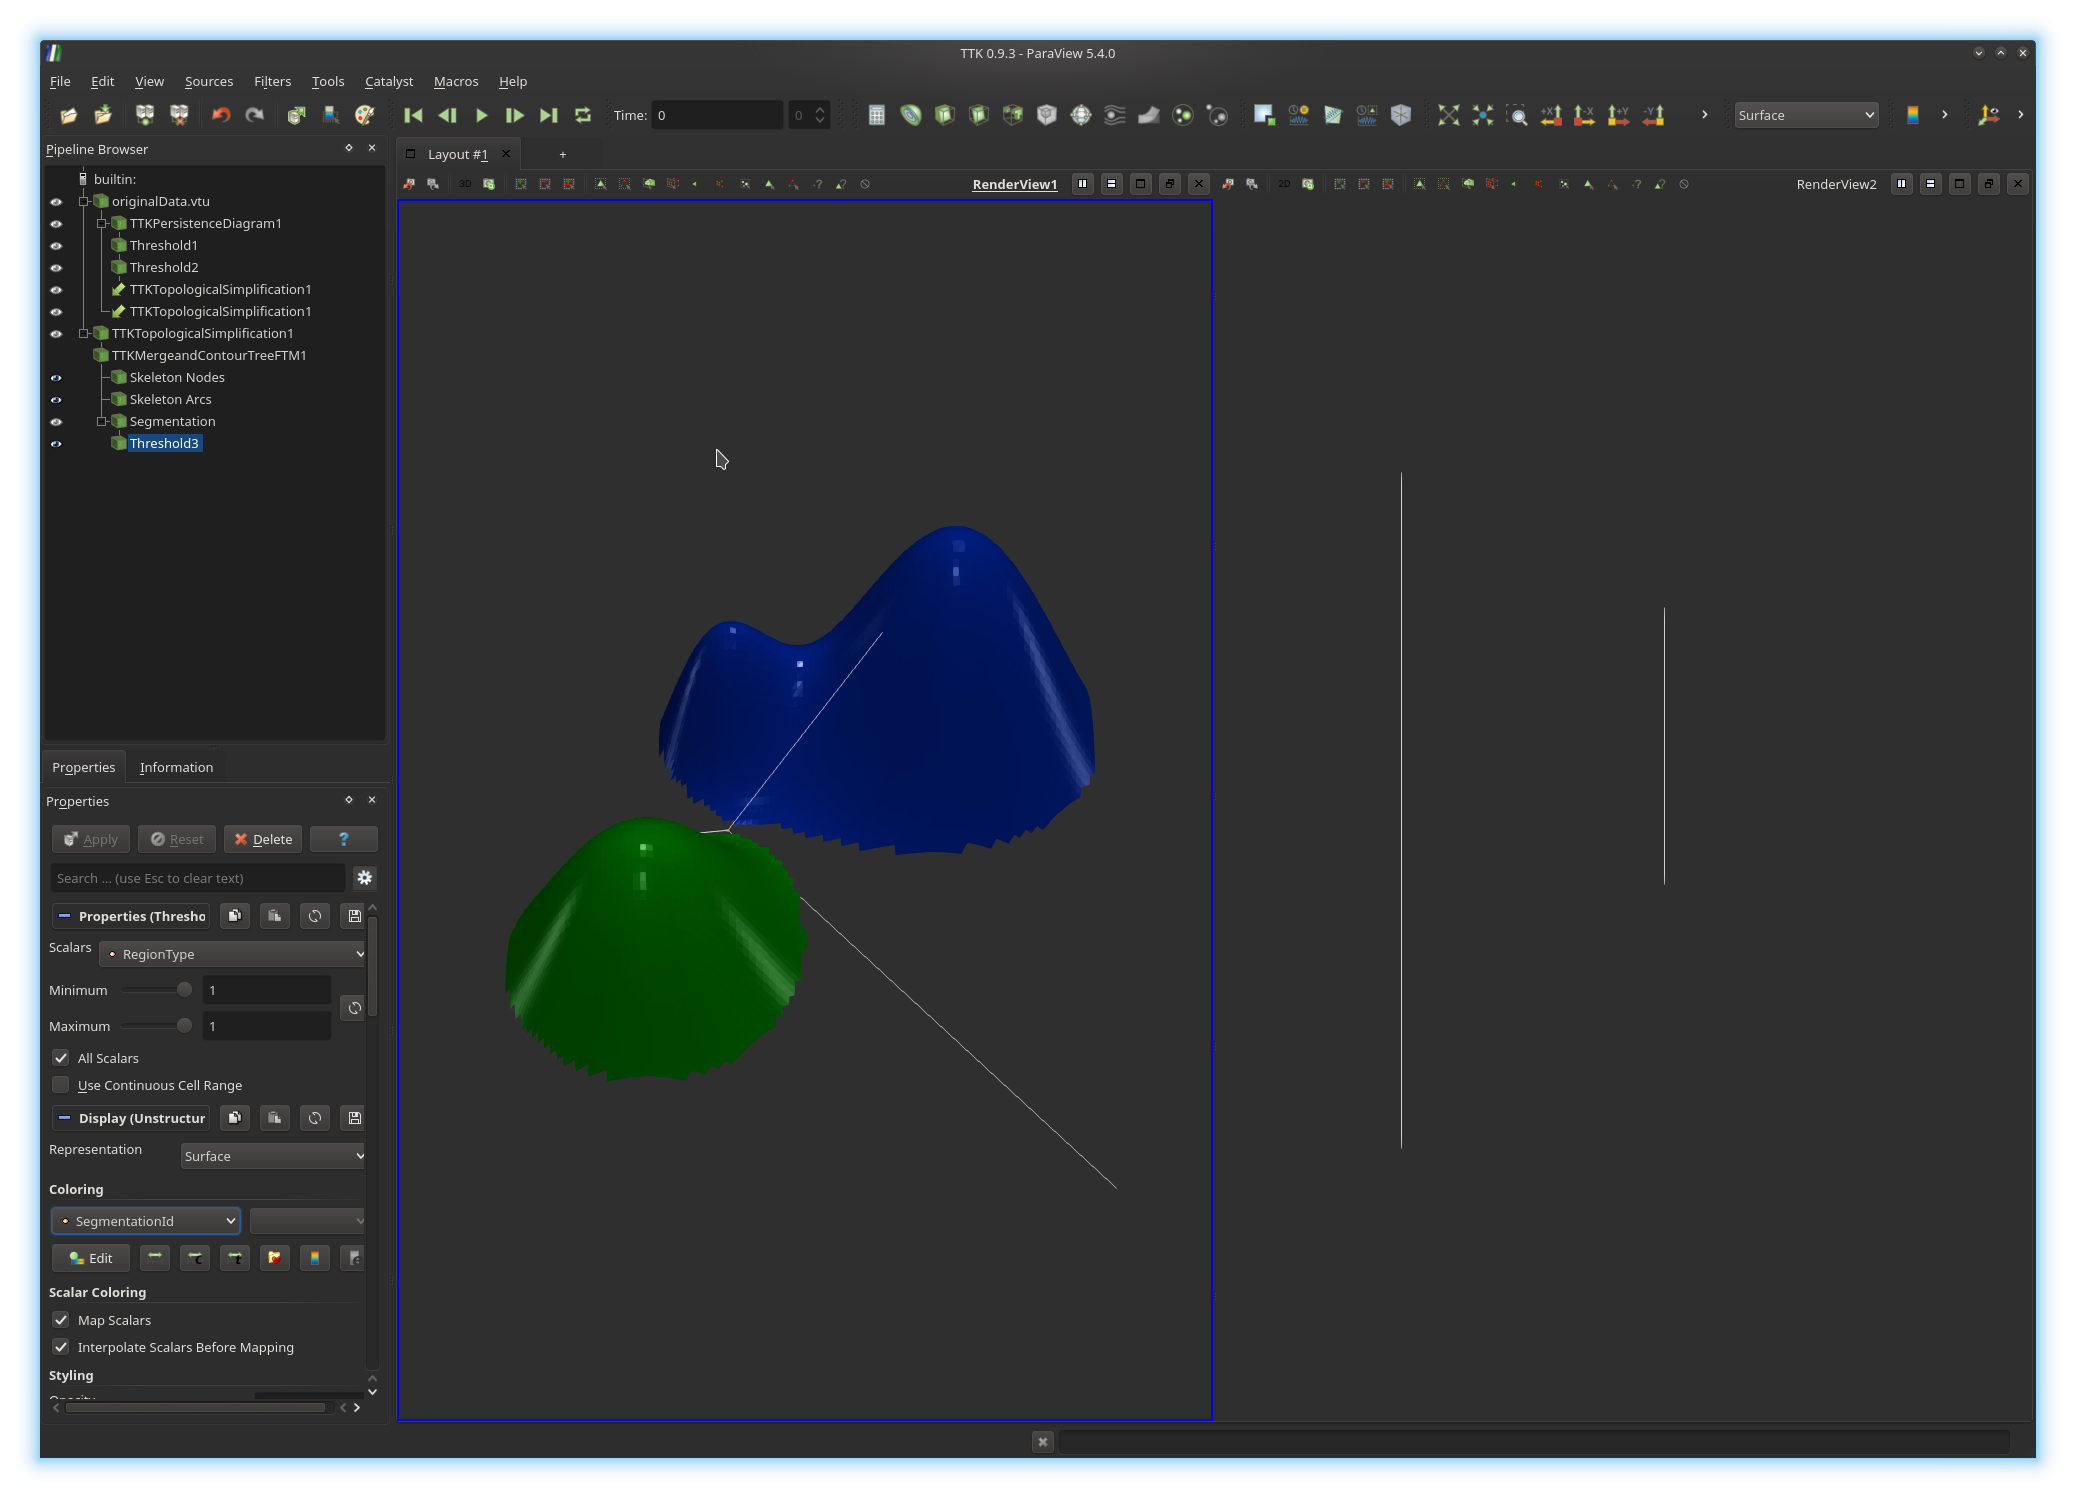Click the Calculator filter icon

tap(876, 115)
